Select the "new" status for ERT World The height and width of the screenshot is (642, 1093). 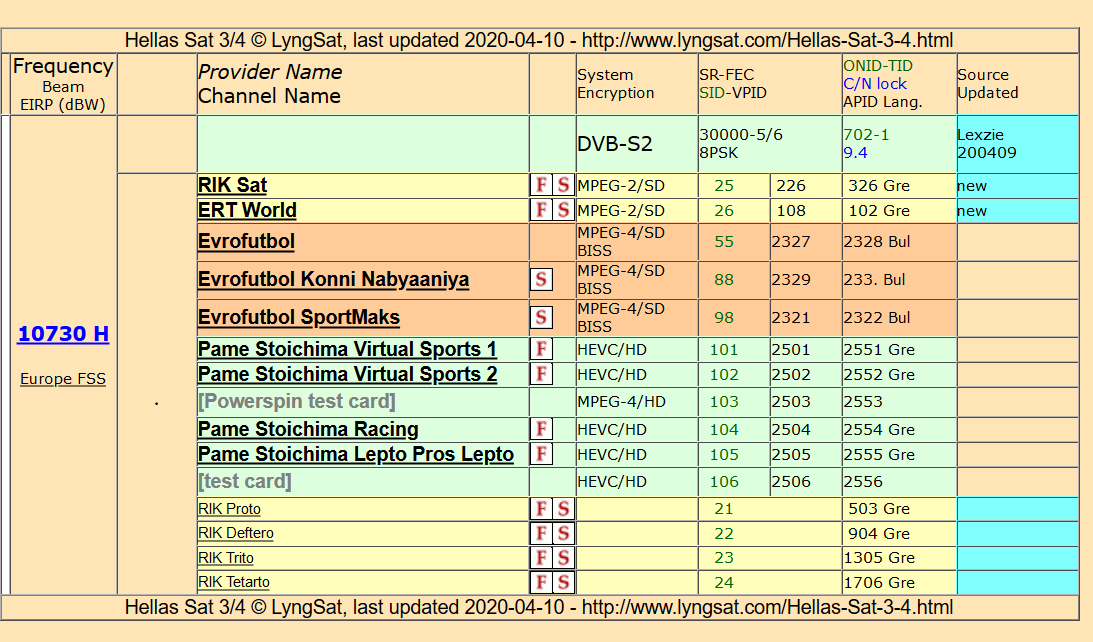[972, 211]
